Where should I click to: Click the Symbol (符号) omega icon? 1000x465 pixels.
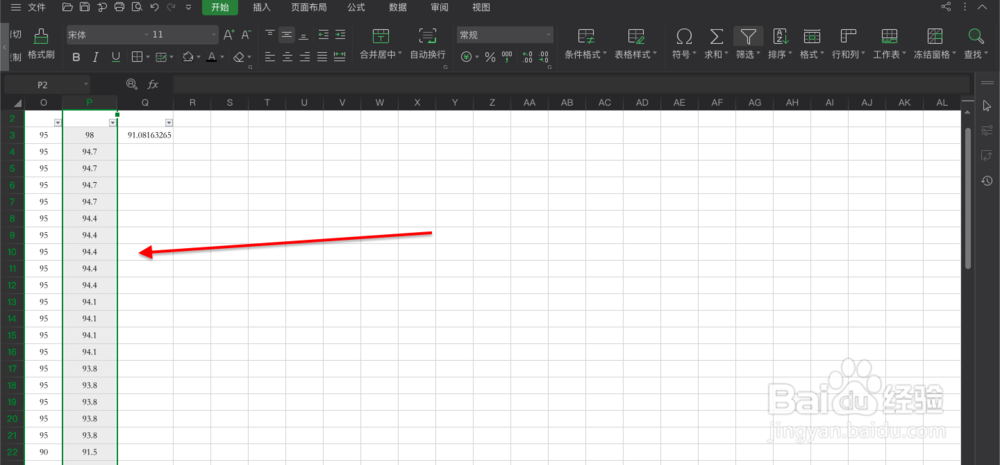(x=684, y=36)
